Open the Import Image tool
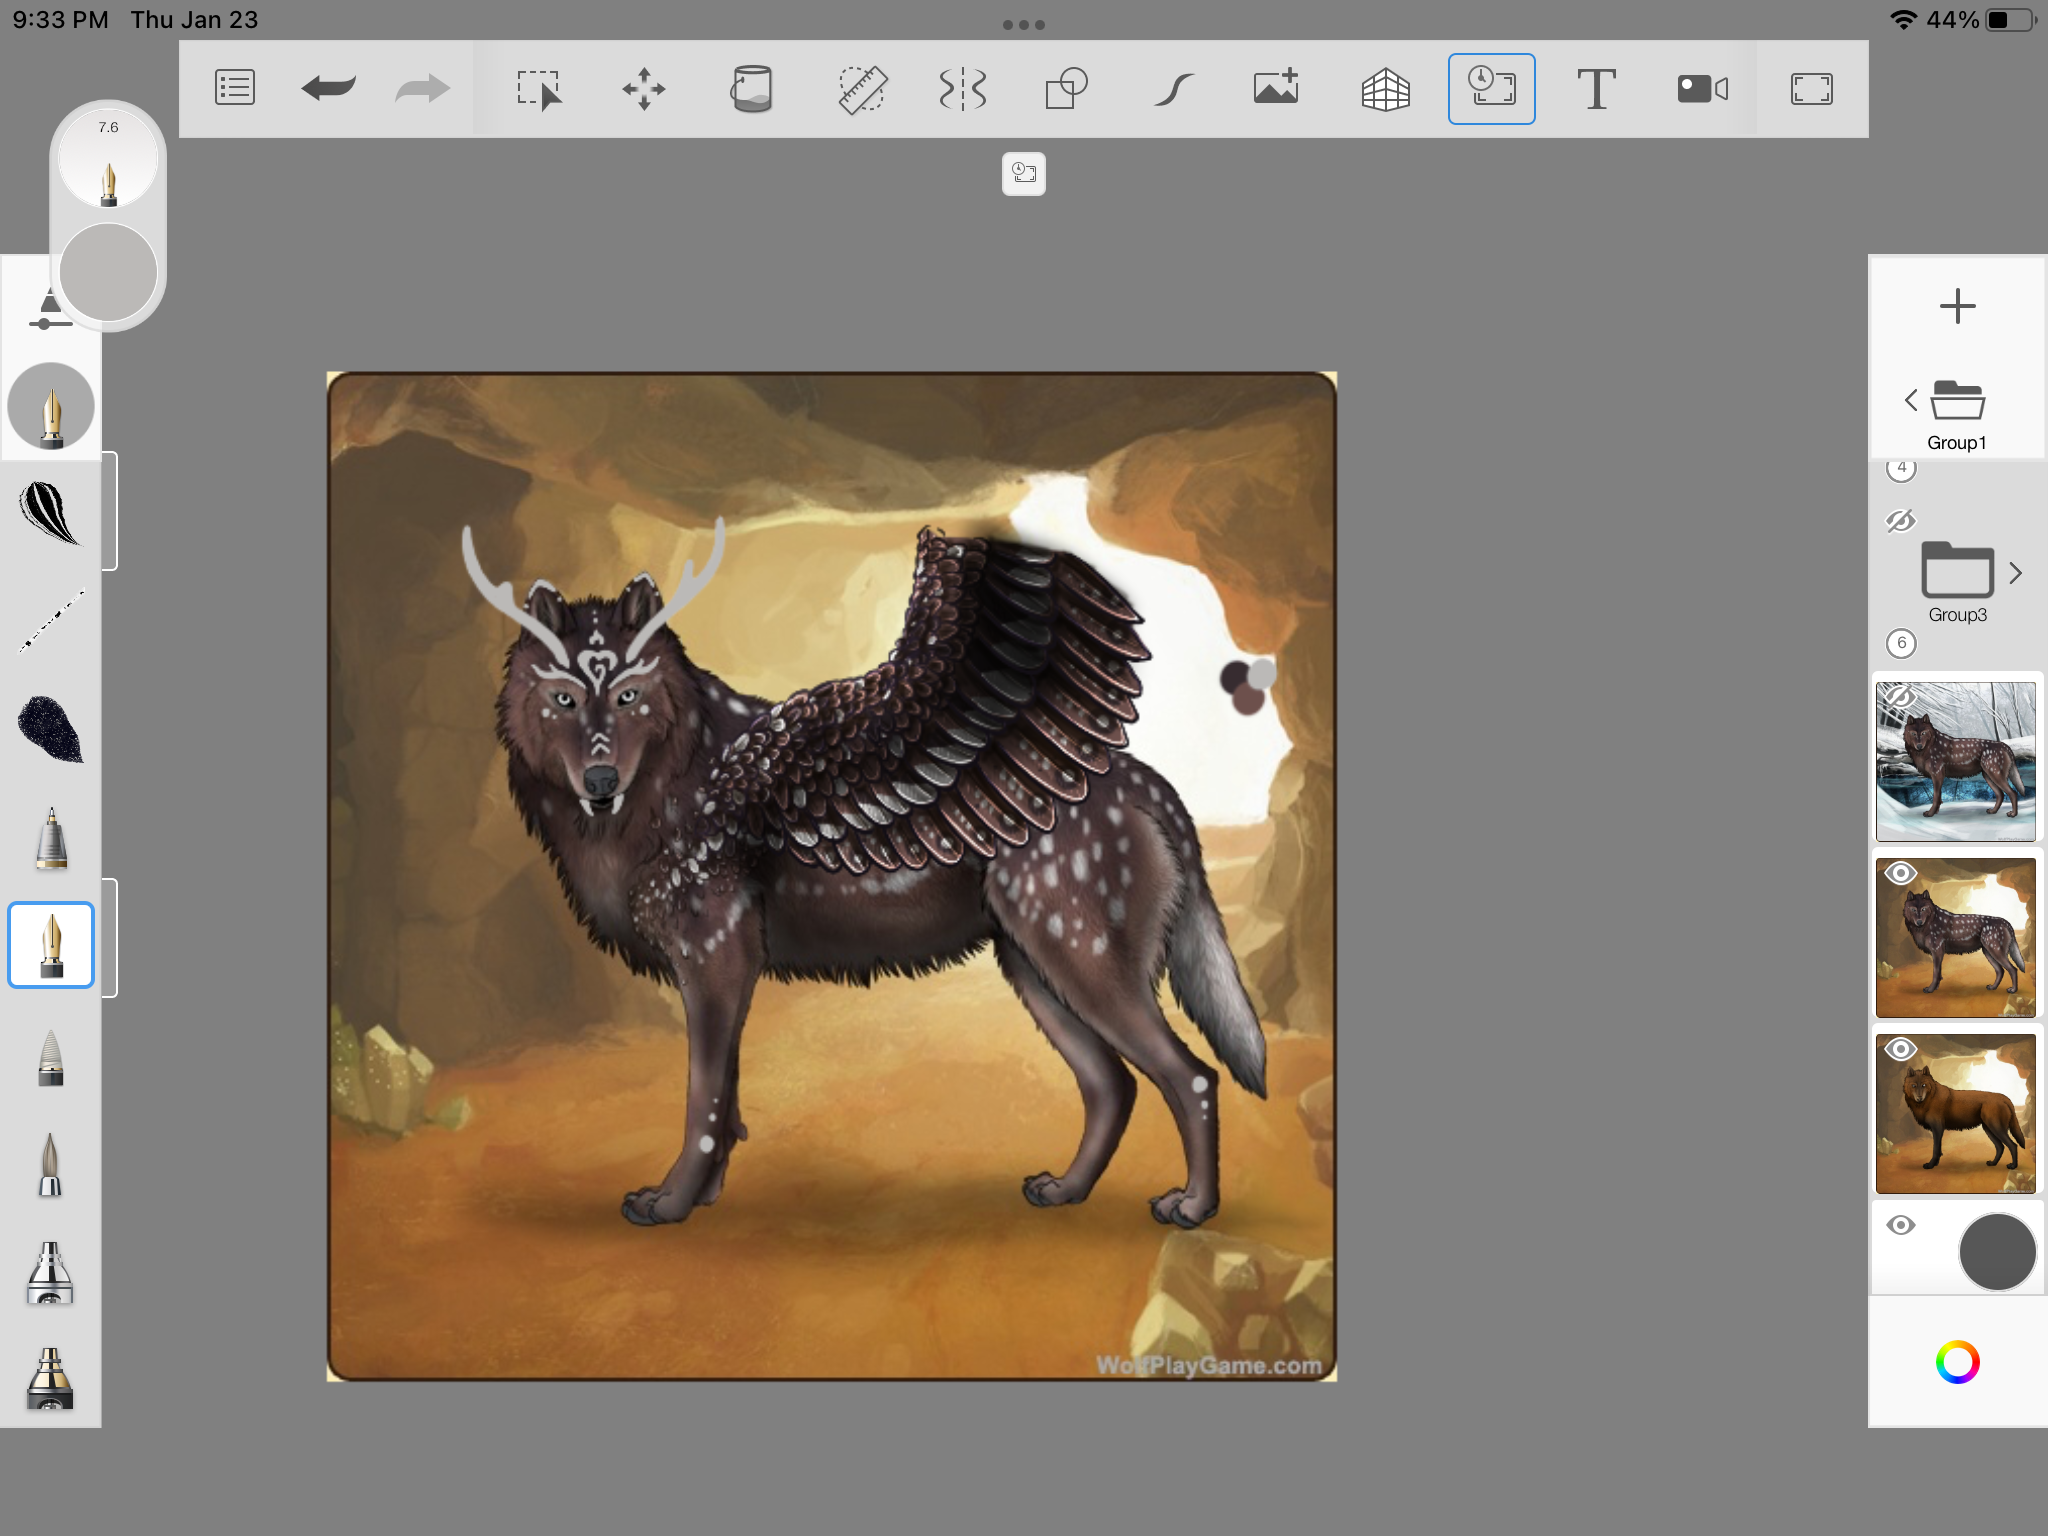This screenshot has height=1536, width=2048. [1277, 87]
